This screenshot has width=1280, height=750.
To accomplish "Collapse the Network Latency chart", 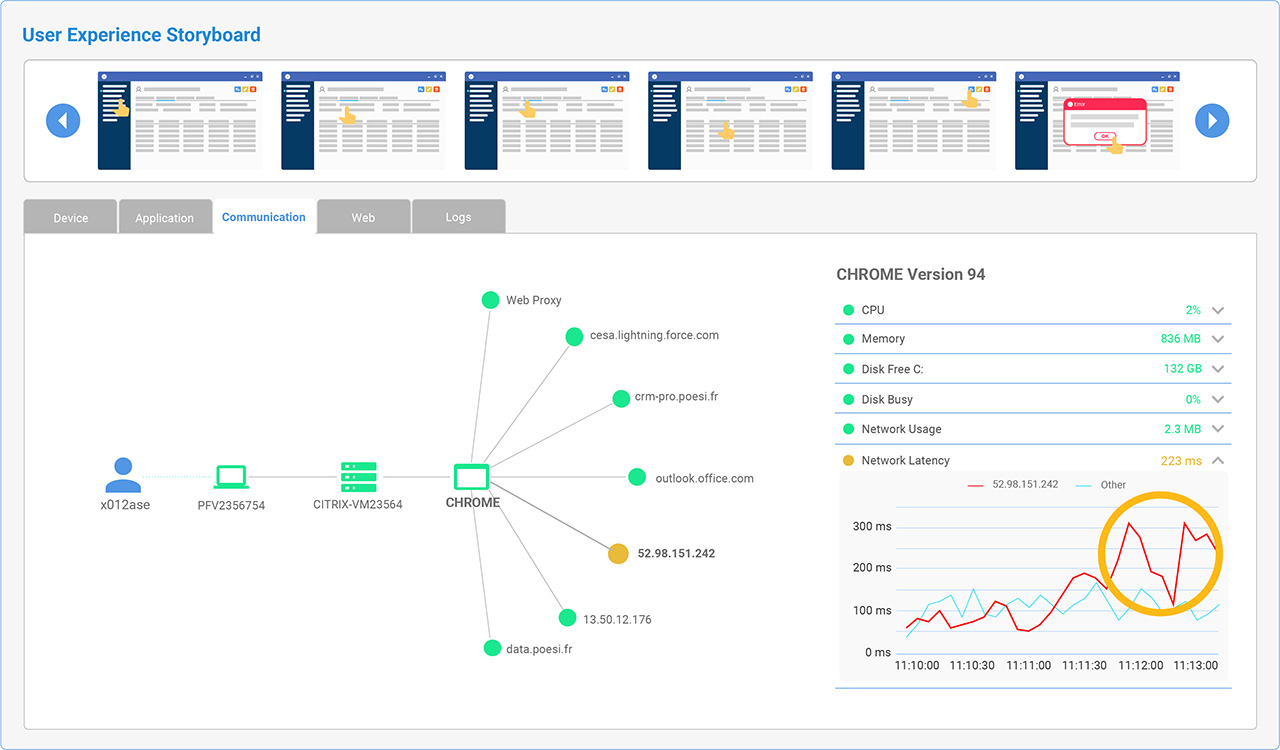I will [x=1217, y=461].
